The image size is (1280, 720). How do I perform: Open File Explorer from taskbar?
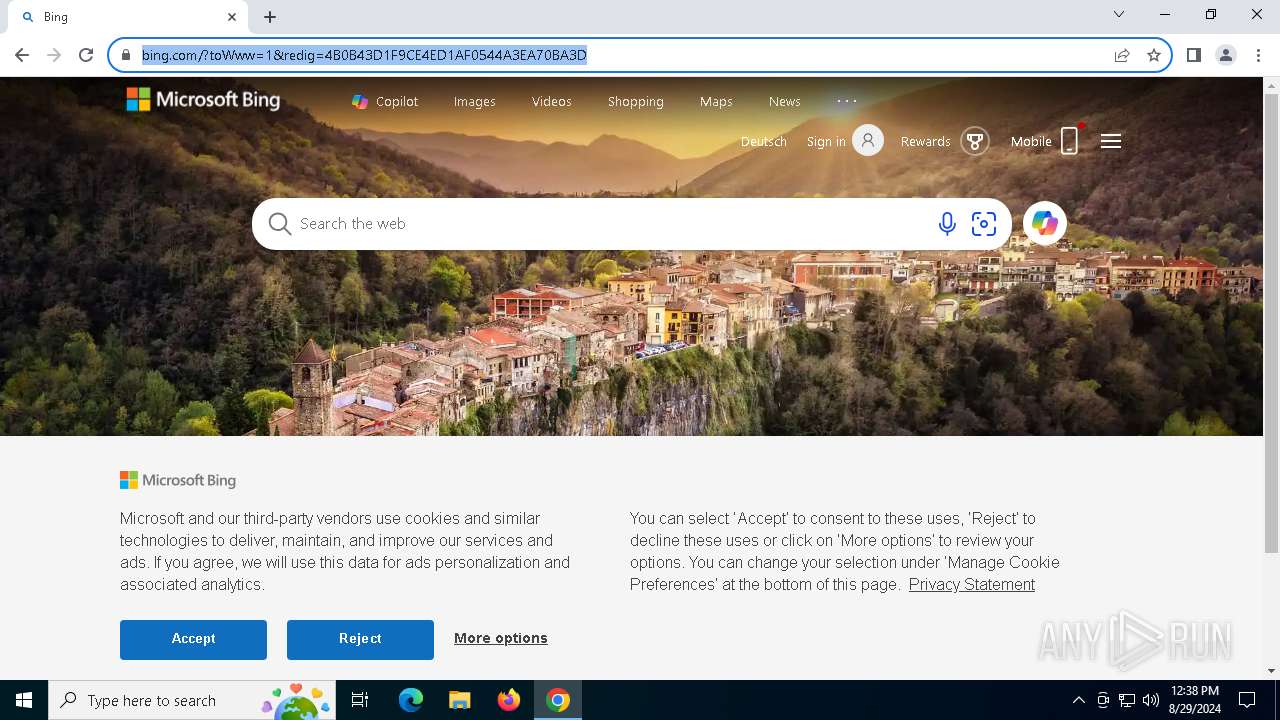coord(459,700)
